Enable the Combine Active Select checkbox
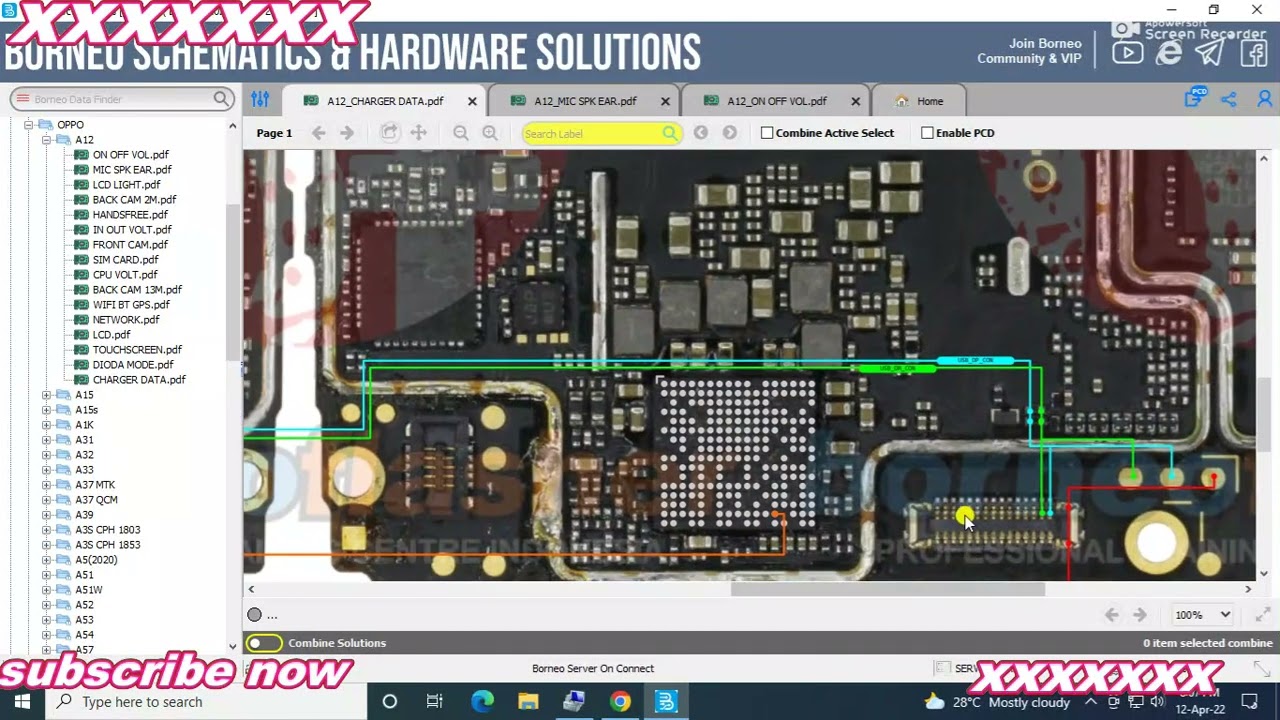1280x720 pixels. [x=767, y=133]
